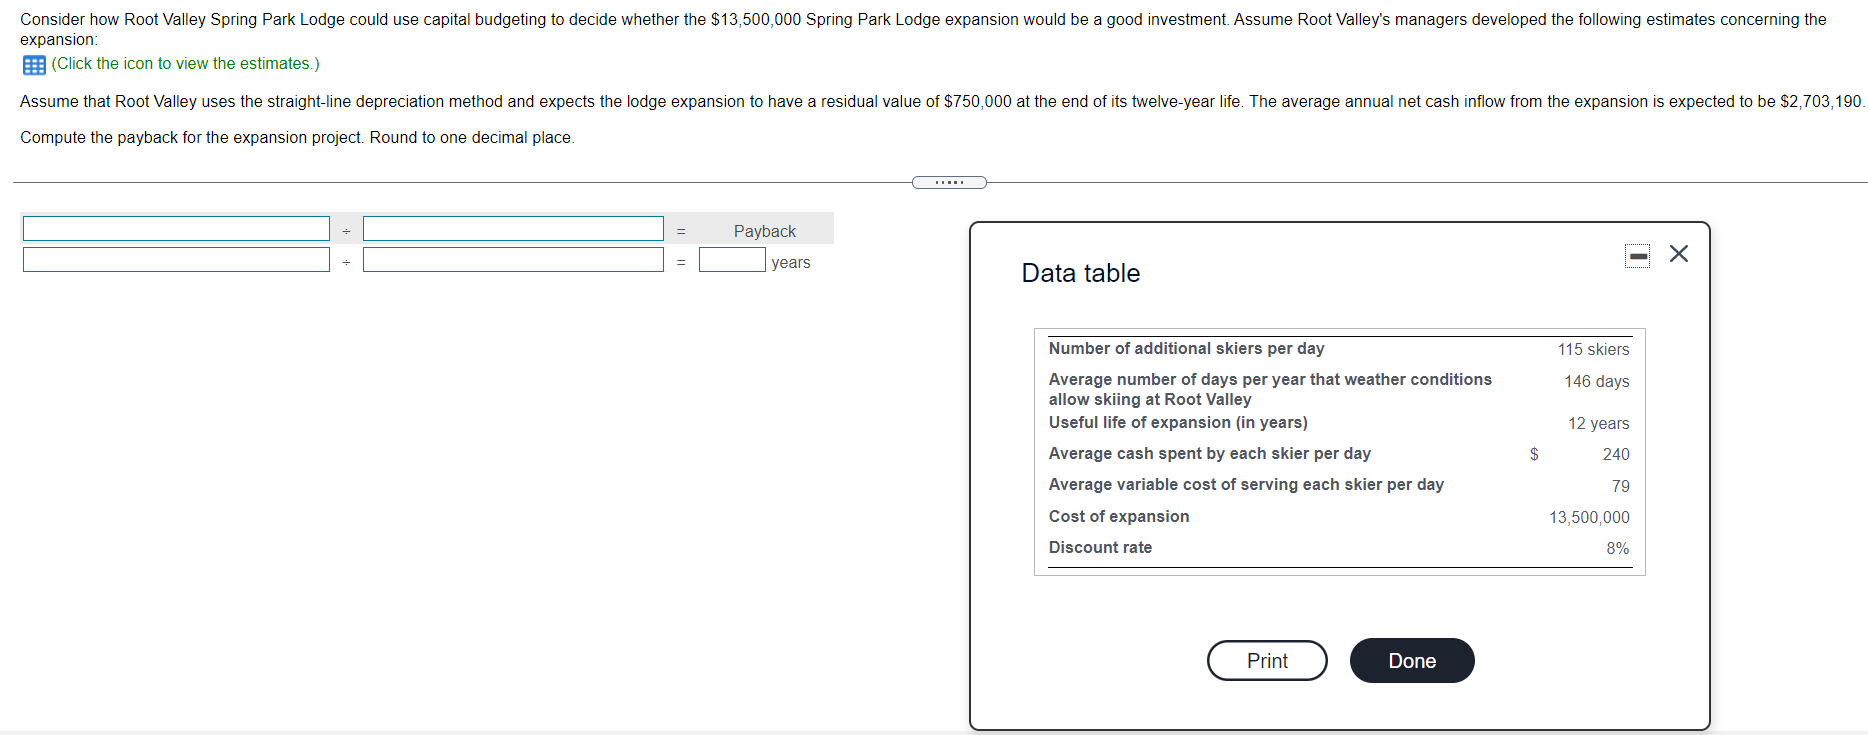Minimize the Data table dialog
The width and height of the screenshot is (1868, 735).
(1638, 256)
